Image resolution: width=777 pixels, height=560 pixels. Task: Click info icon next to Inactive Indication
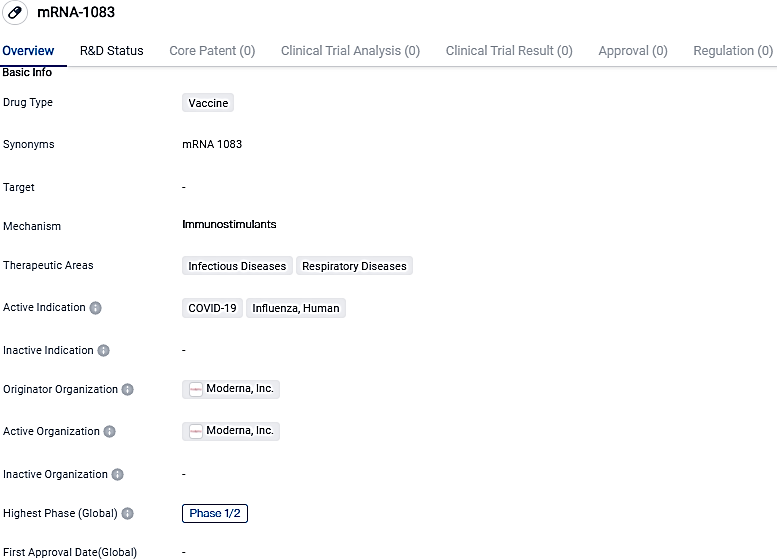click(104, 351)
